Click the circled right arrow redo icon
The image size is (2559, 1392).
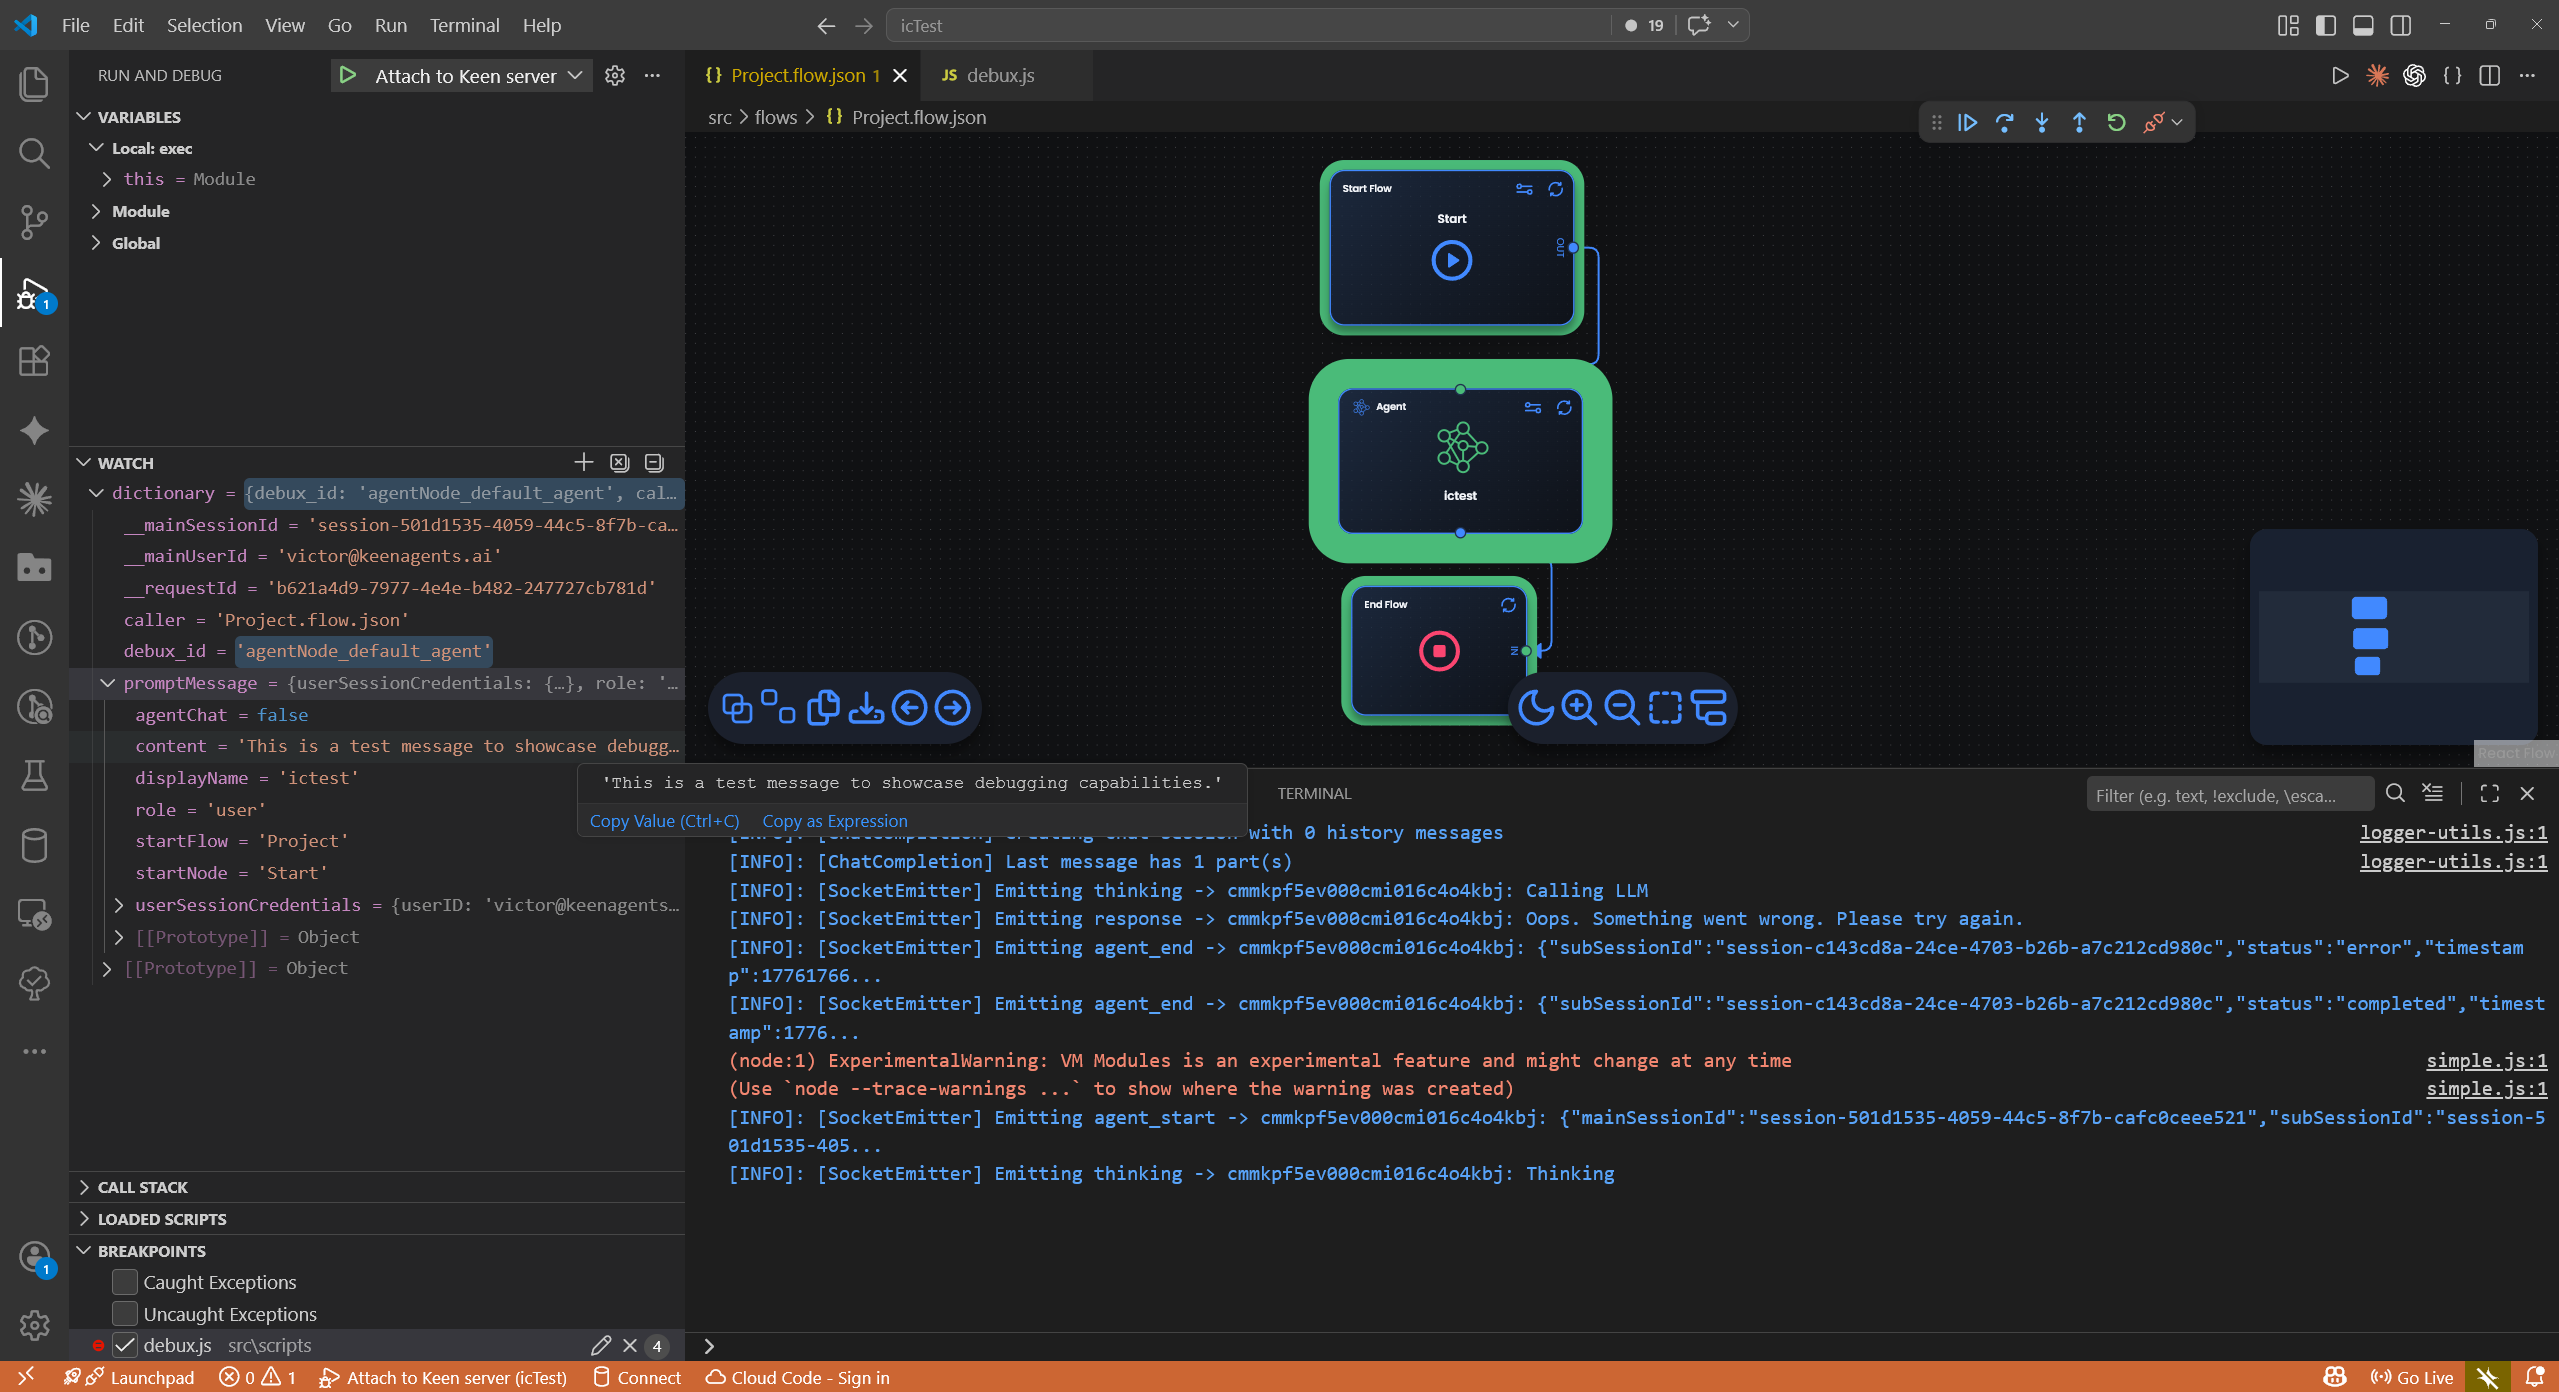pyautogui.click(x=952, y=708)
